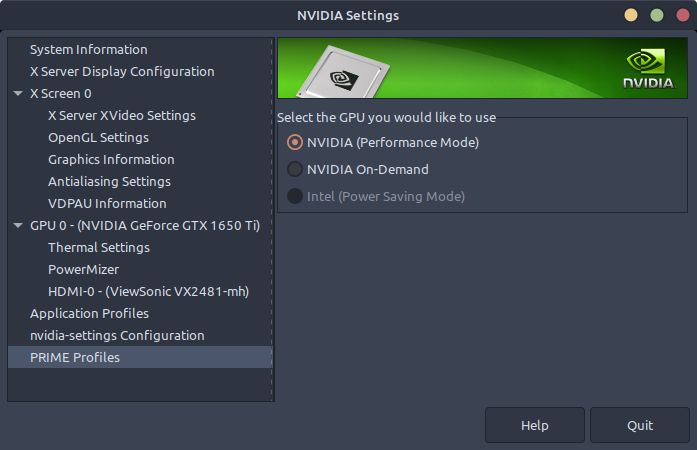Click the NVIDIA logo in banner
Screen dimensions: 697x450
point(649,69)
